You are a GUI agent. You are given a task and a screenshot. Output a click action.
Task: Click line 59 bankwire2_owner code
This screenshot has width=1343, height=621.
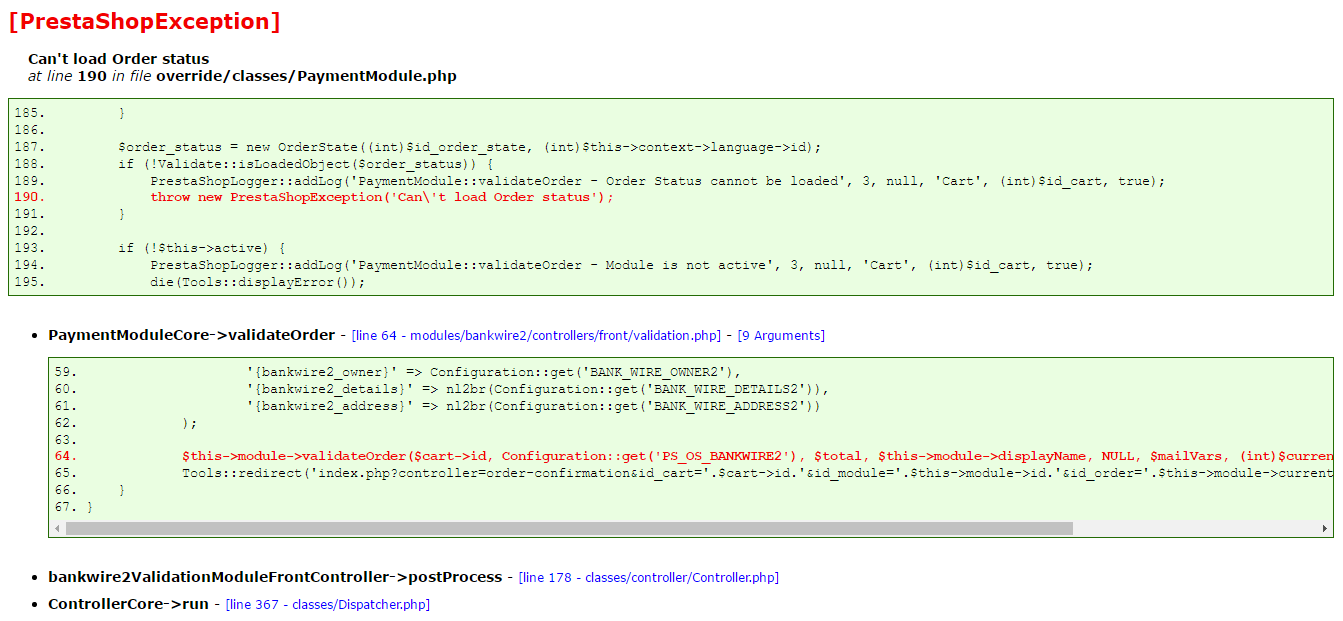(x=494, y=371)
